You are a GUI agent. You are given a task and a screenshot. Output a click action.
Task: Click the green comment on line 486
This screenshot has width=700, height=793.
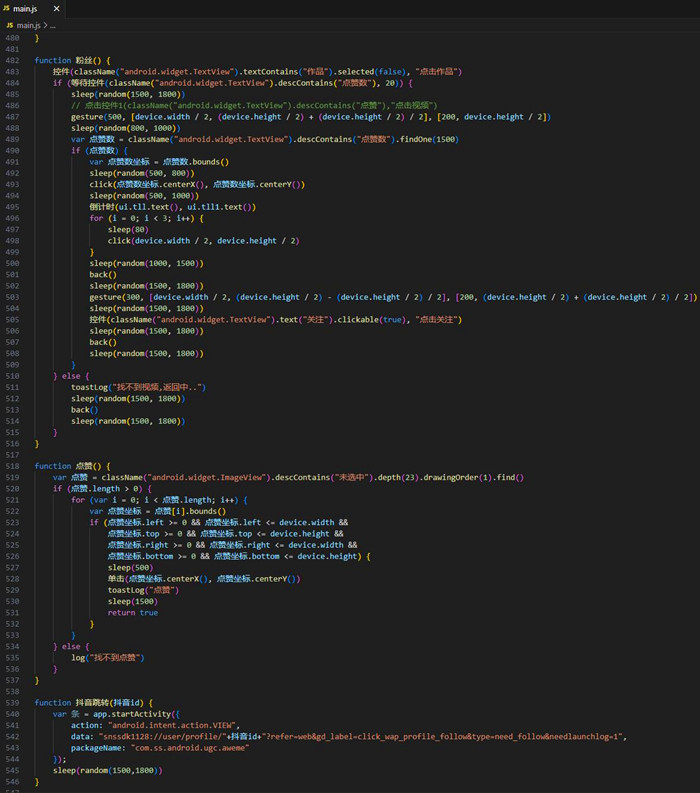coord(254,106)
